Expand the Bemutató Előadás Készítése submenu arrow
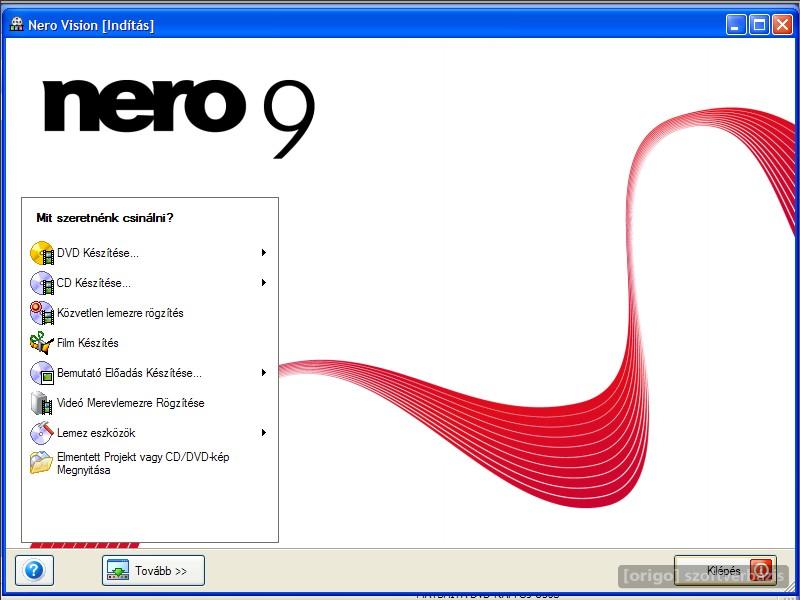Image resolution: width=800 pixels, height=600 pixels. (264, 372)
